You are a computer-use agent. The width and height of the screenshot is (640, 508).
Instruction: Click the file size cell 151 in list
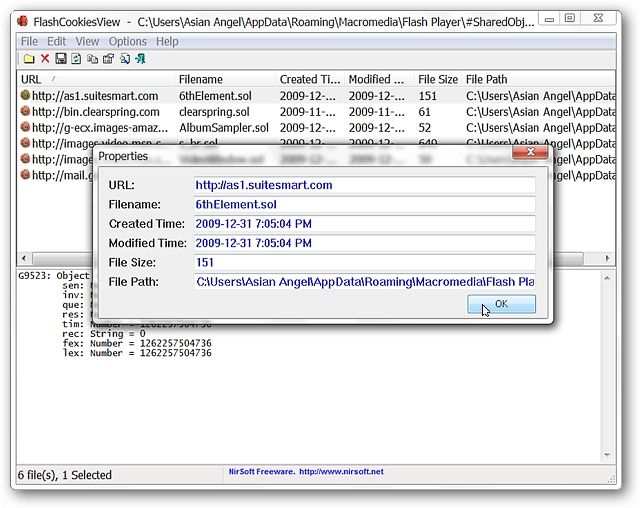(x=427, y=96)
